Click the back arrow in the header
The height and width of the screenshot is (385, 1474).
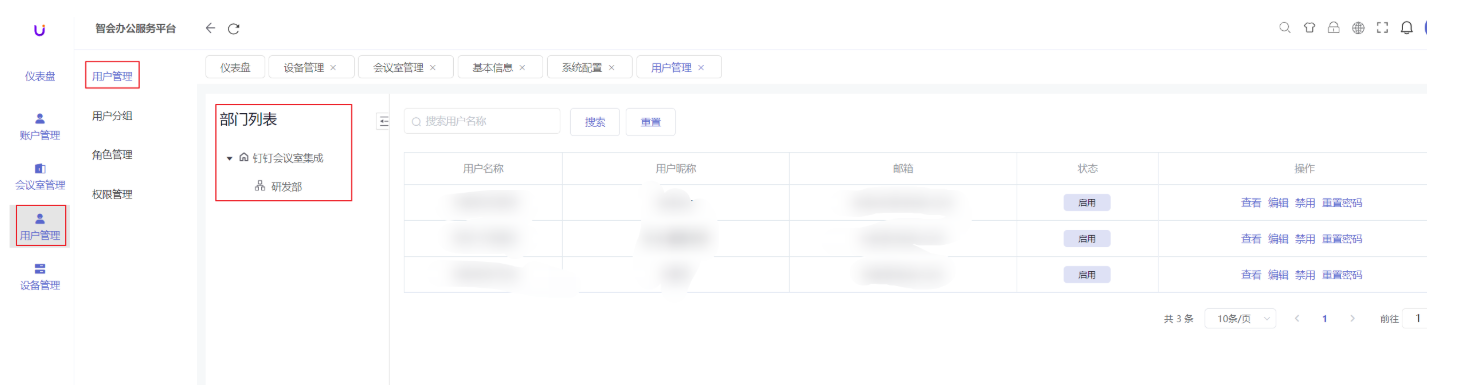pos(210,28)
